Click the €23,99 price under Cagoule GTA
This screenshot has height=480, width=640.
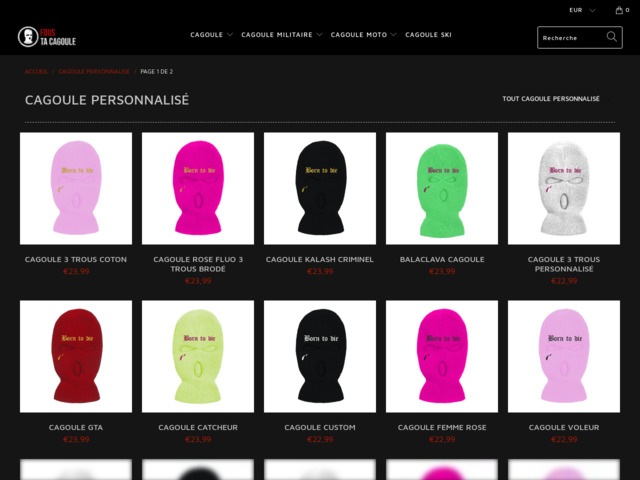76,439
